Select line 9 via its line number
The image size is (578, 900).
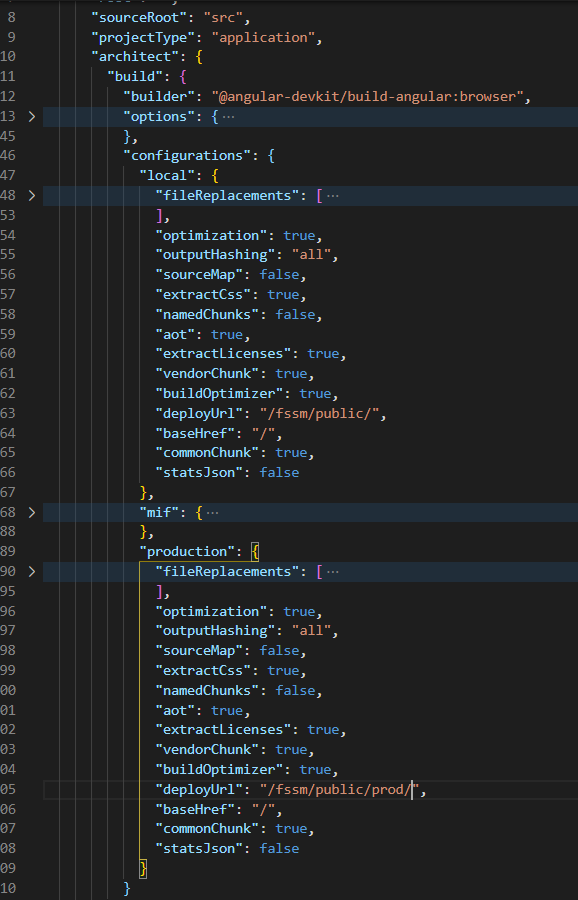pos(11,38)
